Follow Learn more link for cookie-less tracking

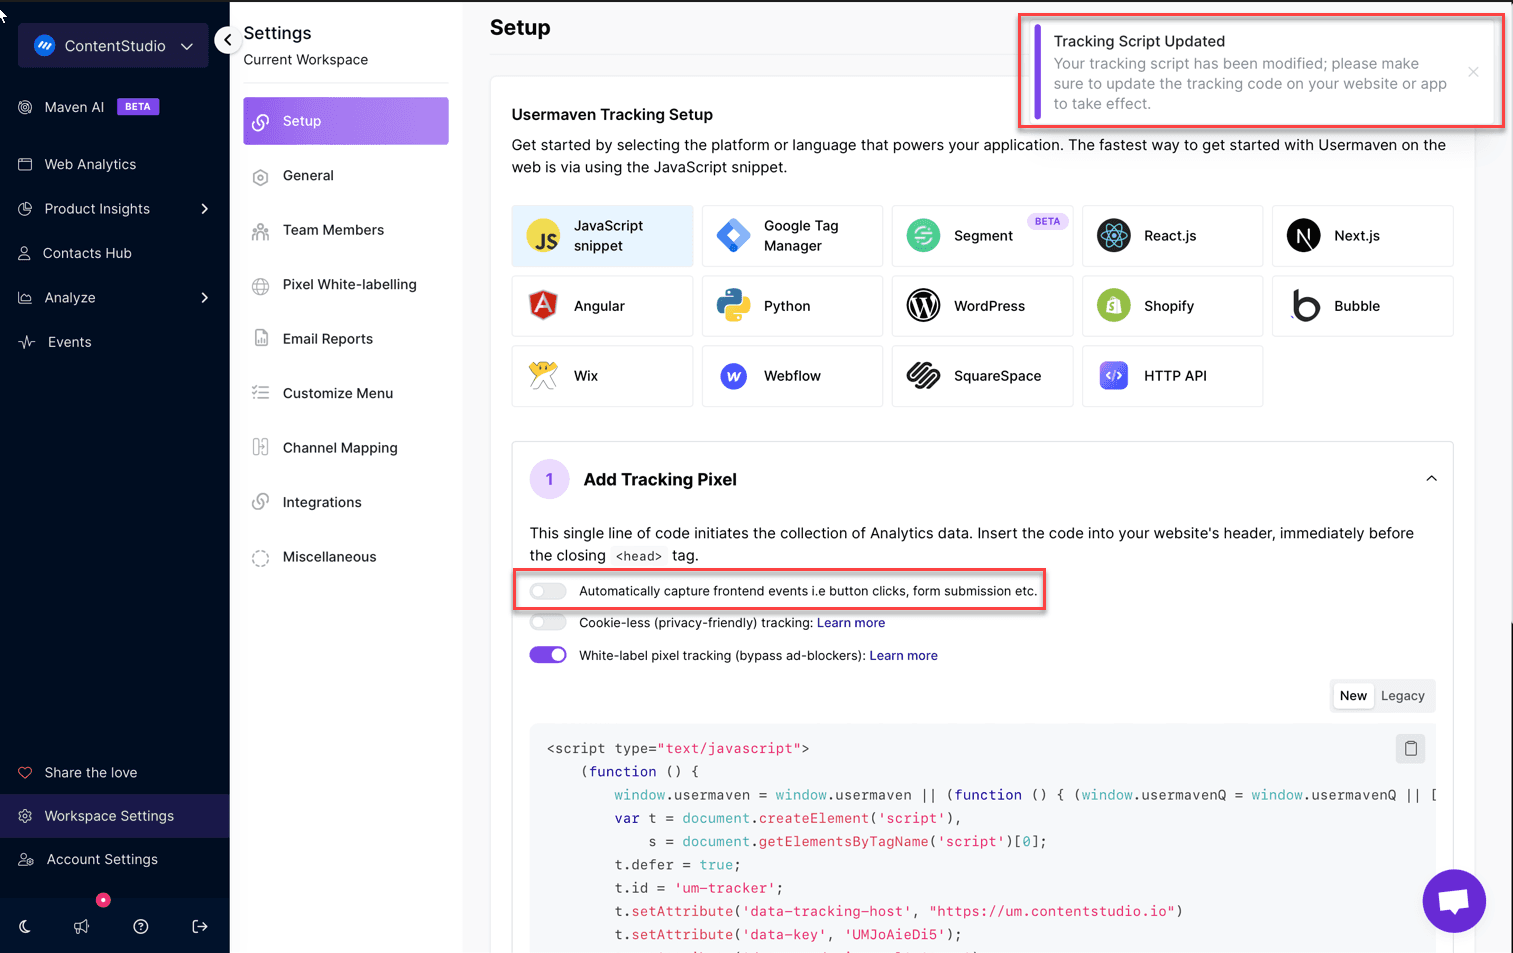point(851,623)
